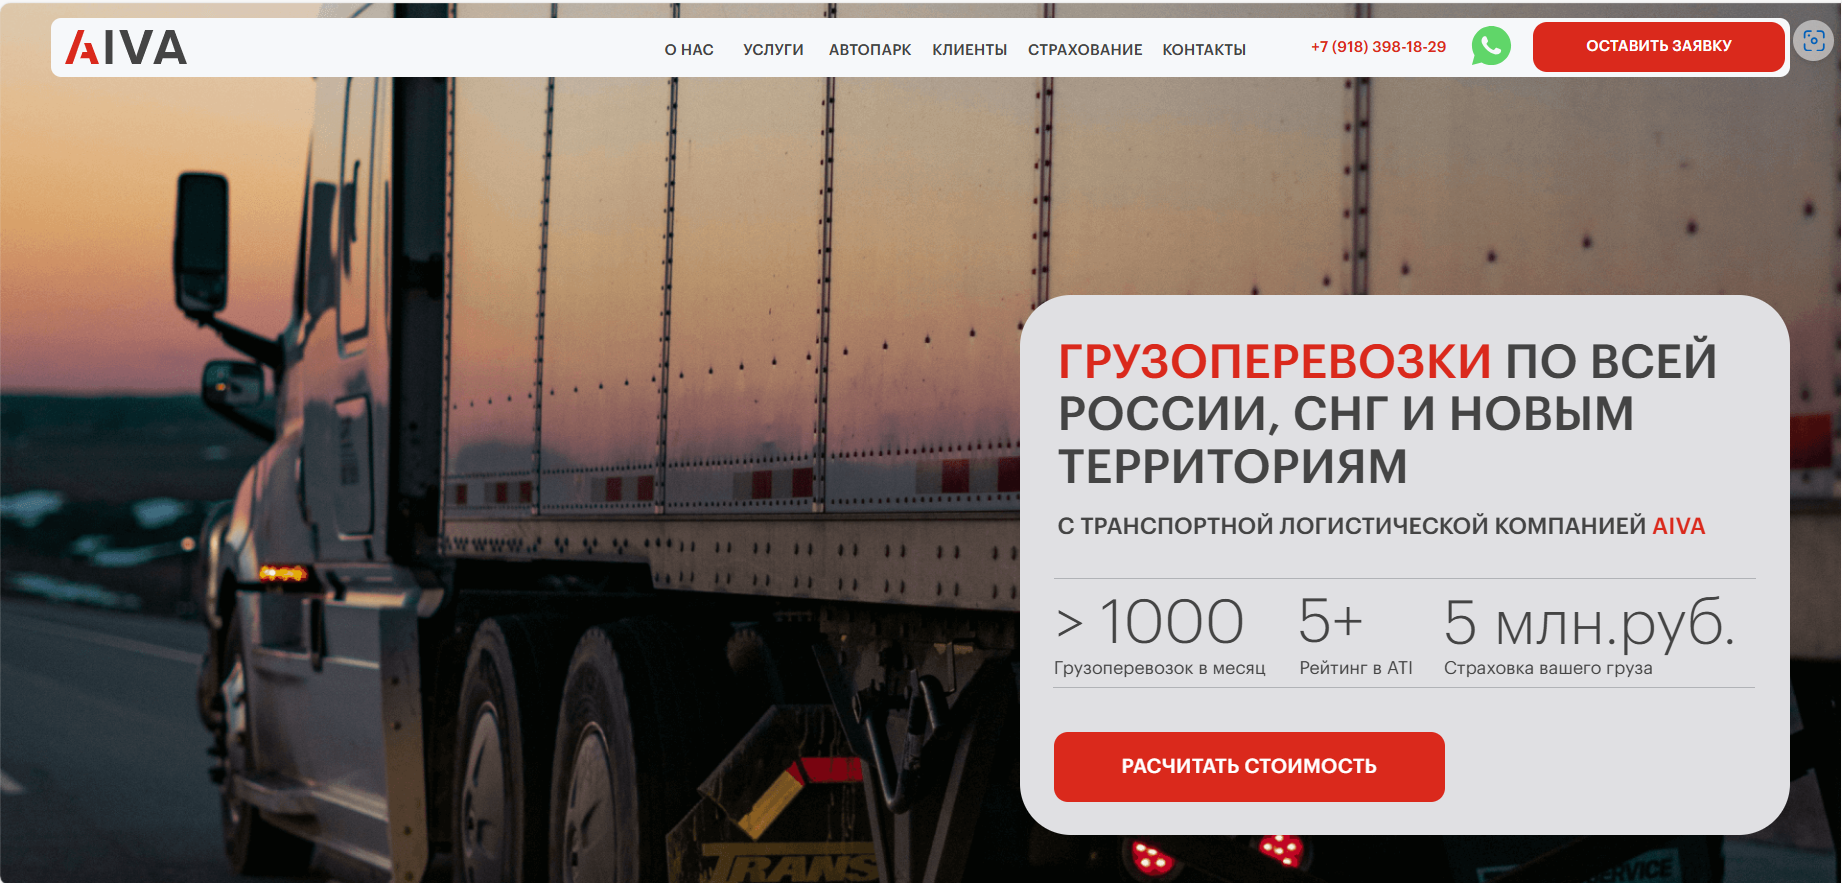This screenshot has width=1842, height=883.
Task: Open the АВТОПАРК page
Action: pos(870,50)
